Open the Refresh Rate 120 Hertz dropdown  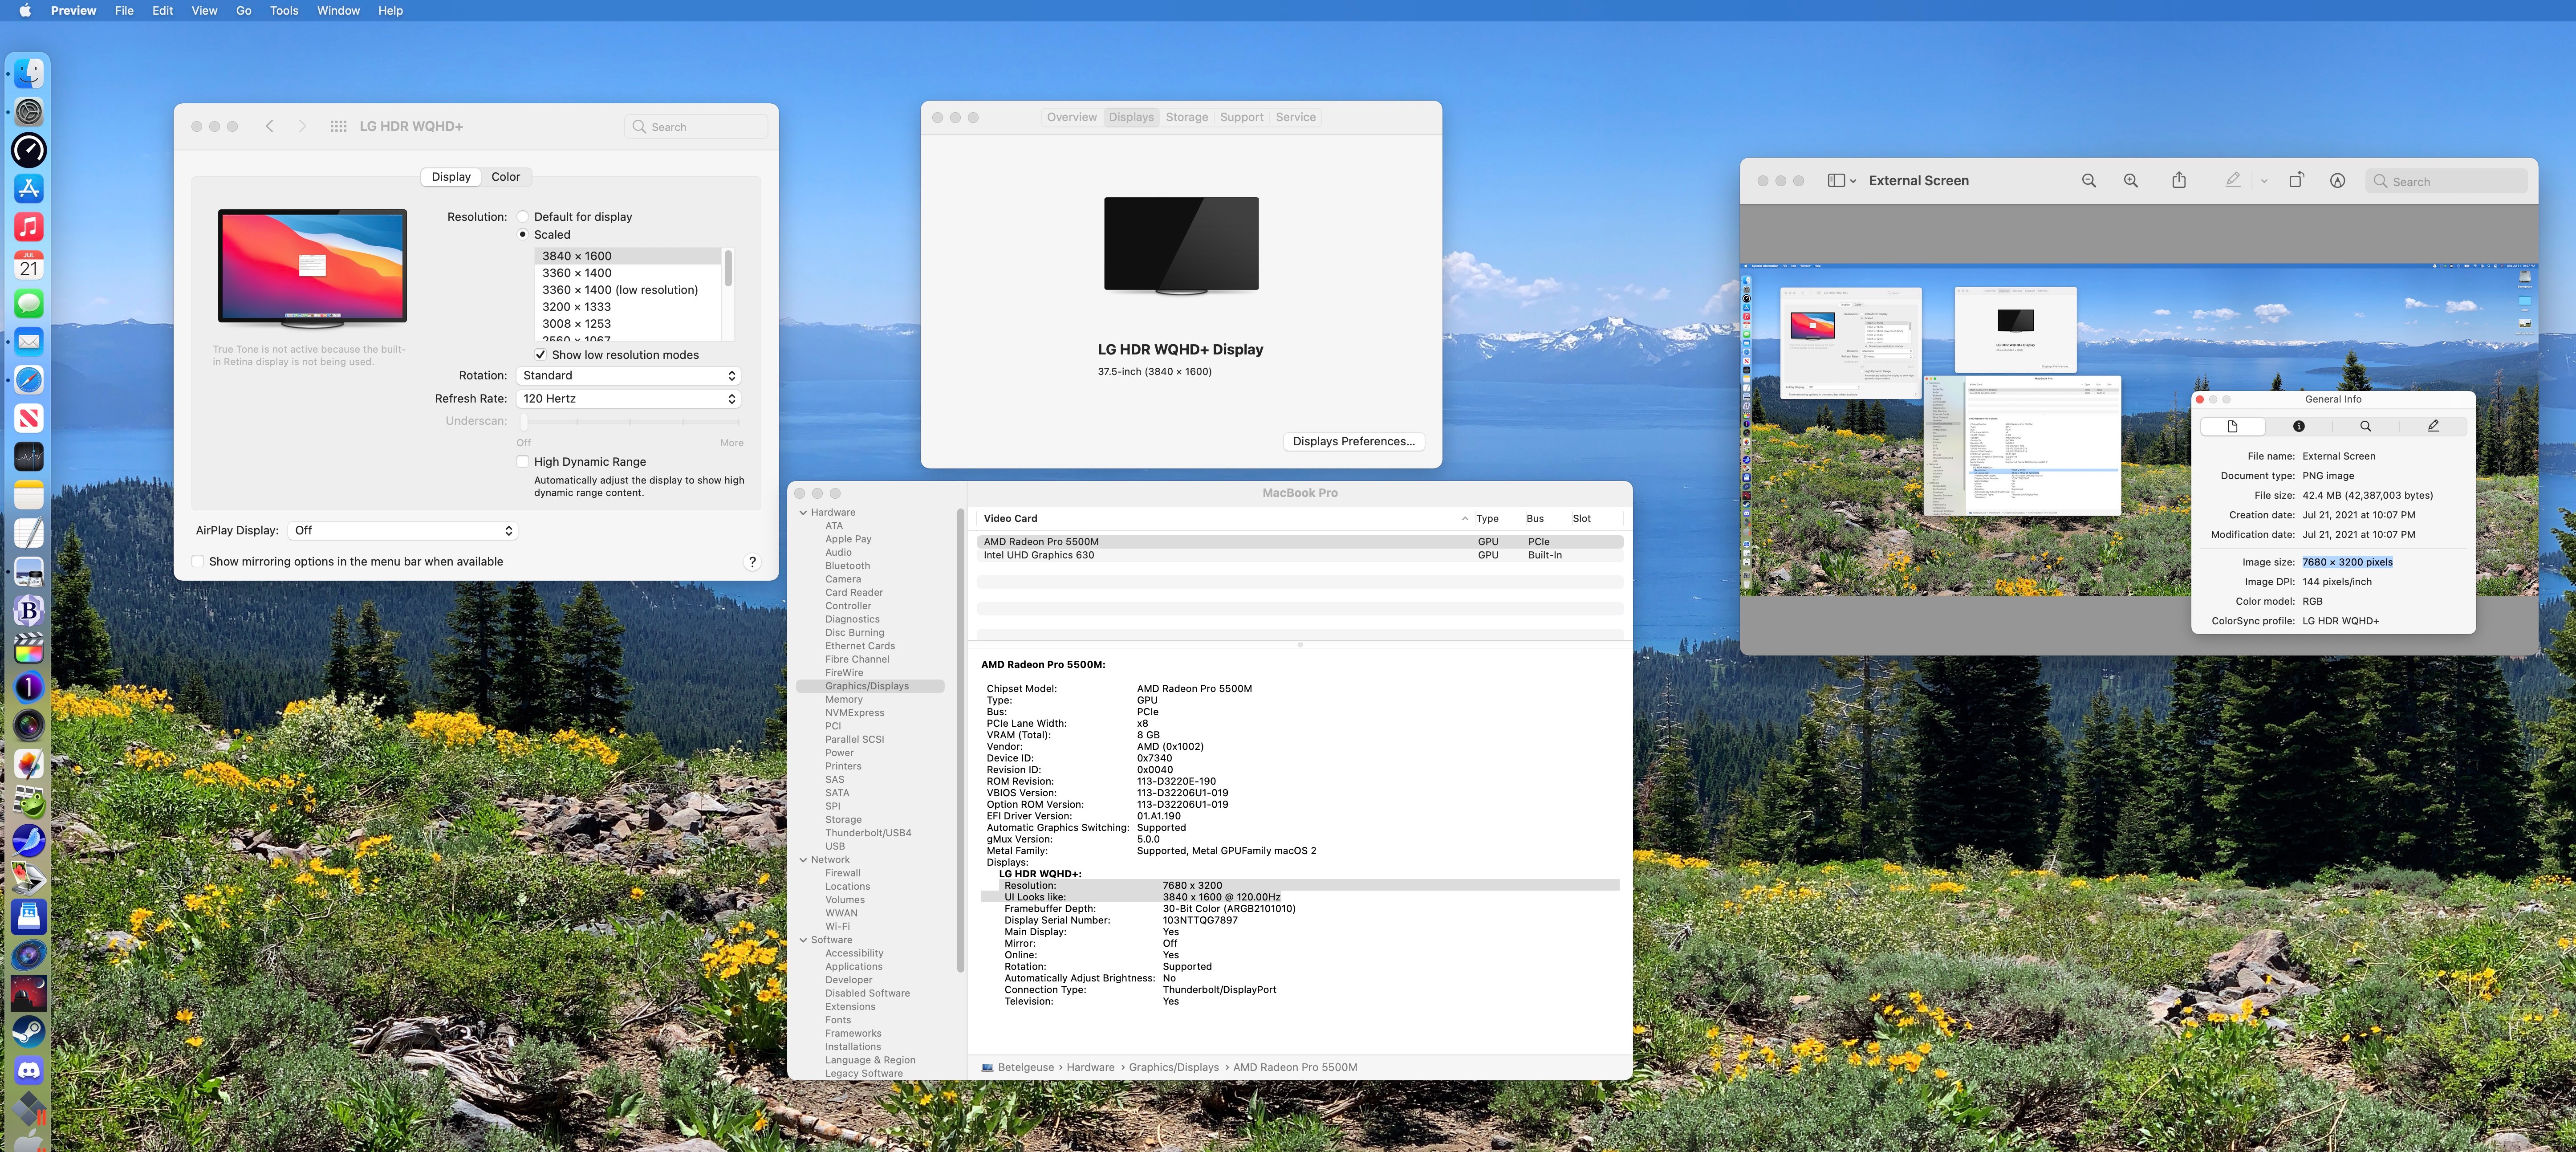pyautogui.click(x=628, y=399)
